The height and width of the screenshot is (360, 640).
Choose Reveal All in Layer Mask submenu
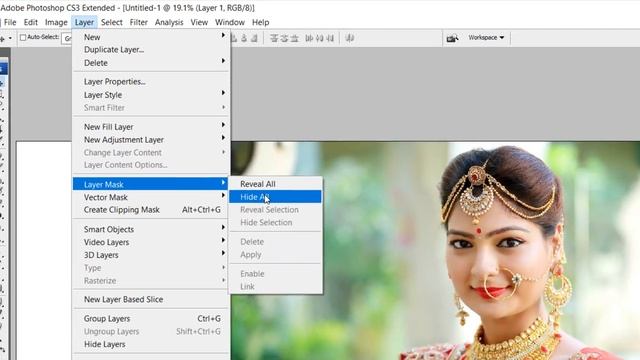pos(276,184)
